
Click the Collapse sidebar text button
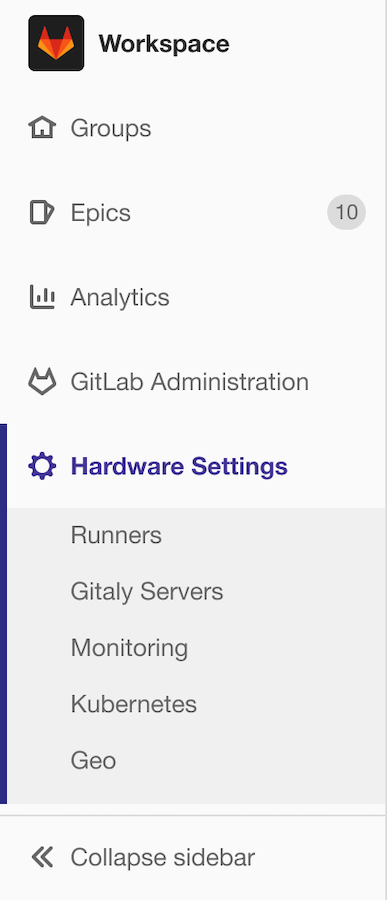pos(162,858)
